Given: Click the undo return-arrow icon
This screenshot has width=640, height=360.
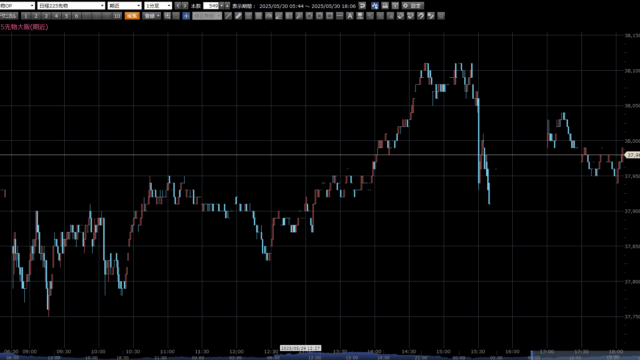Looking at the screenshot, I should tap(362, 6).
